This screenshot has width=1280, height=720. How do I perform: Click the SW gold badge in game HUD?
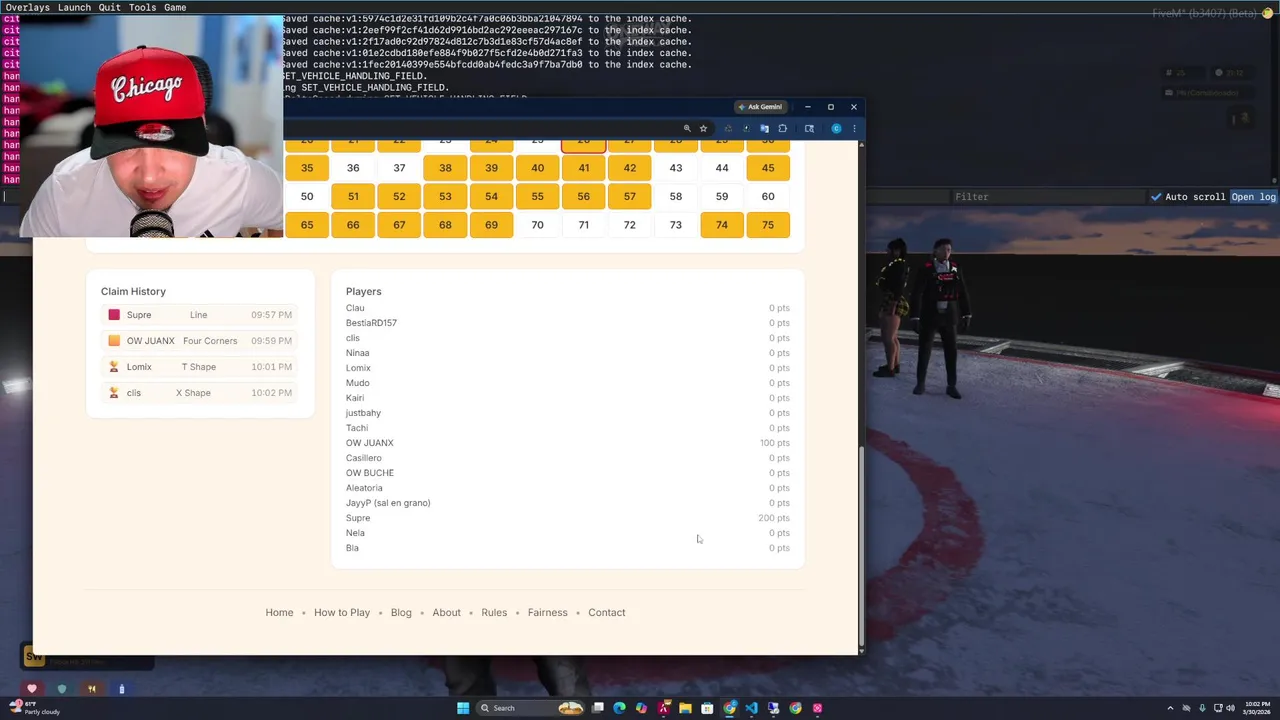pyautogui.click(x=33, y=657)
